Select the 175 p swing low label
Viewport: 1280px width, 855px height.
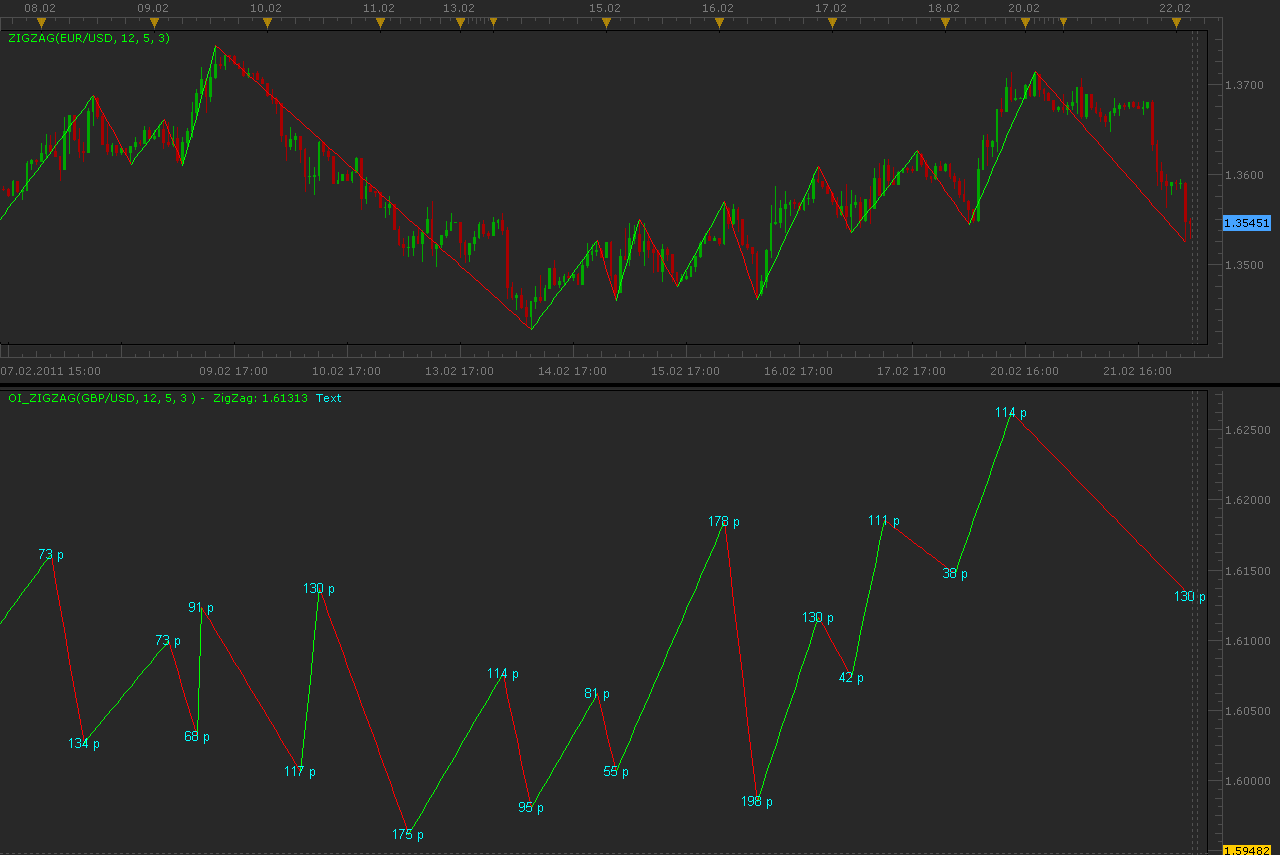tap(408, 834)
